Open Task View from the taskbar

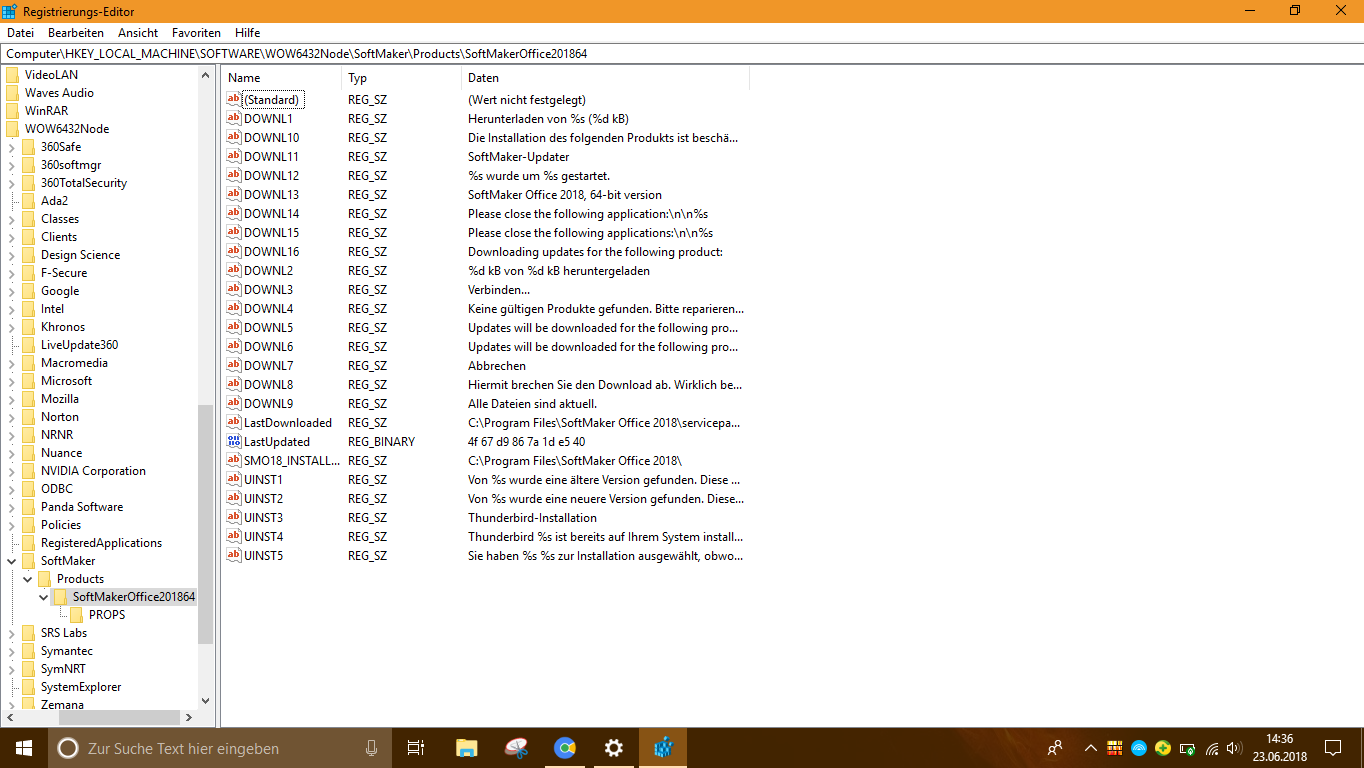pyautogui.click(x=416, y=748)
